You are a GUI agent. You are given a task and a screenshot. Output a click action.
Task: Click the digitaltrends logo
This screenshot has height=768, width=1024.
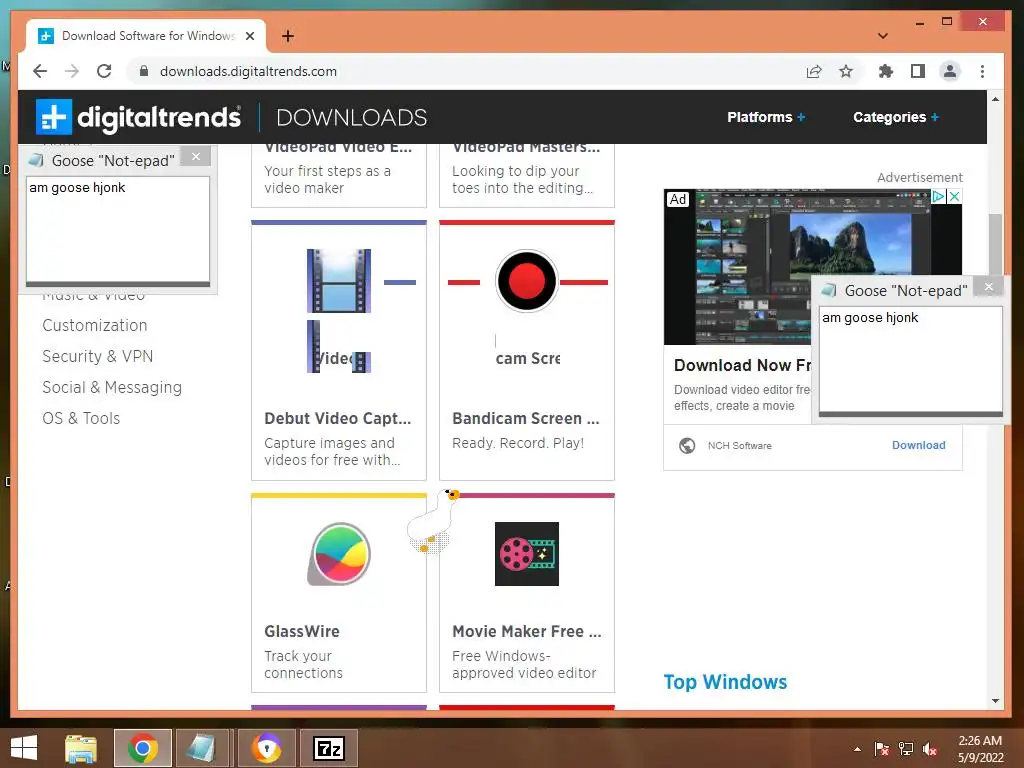pyautogui.click(x=138, y=118)
